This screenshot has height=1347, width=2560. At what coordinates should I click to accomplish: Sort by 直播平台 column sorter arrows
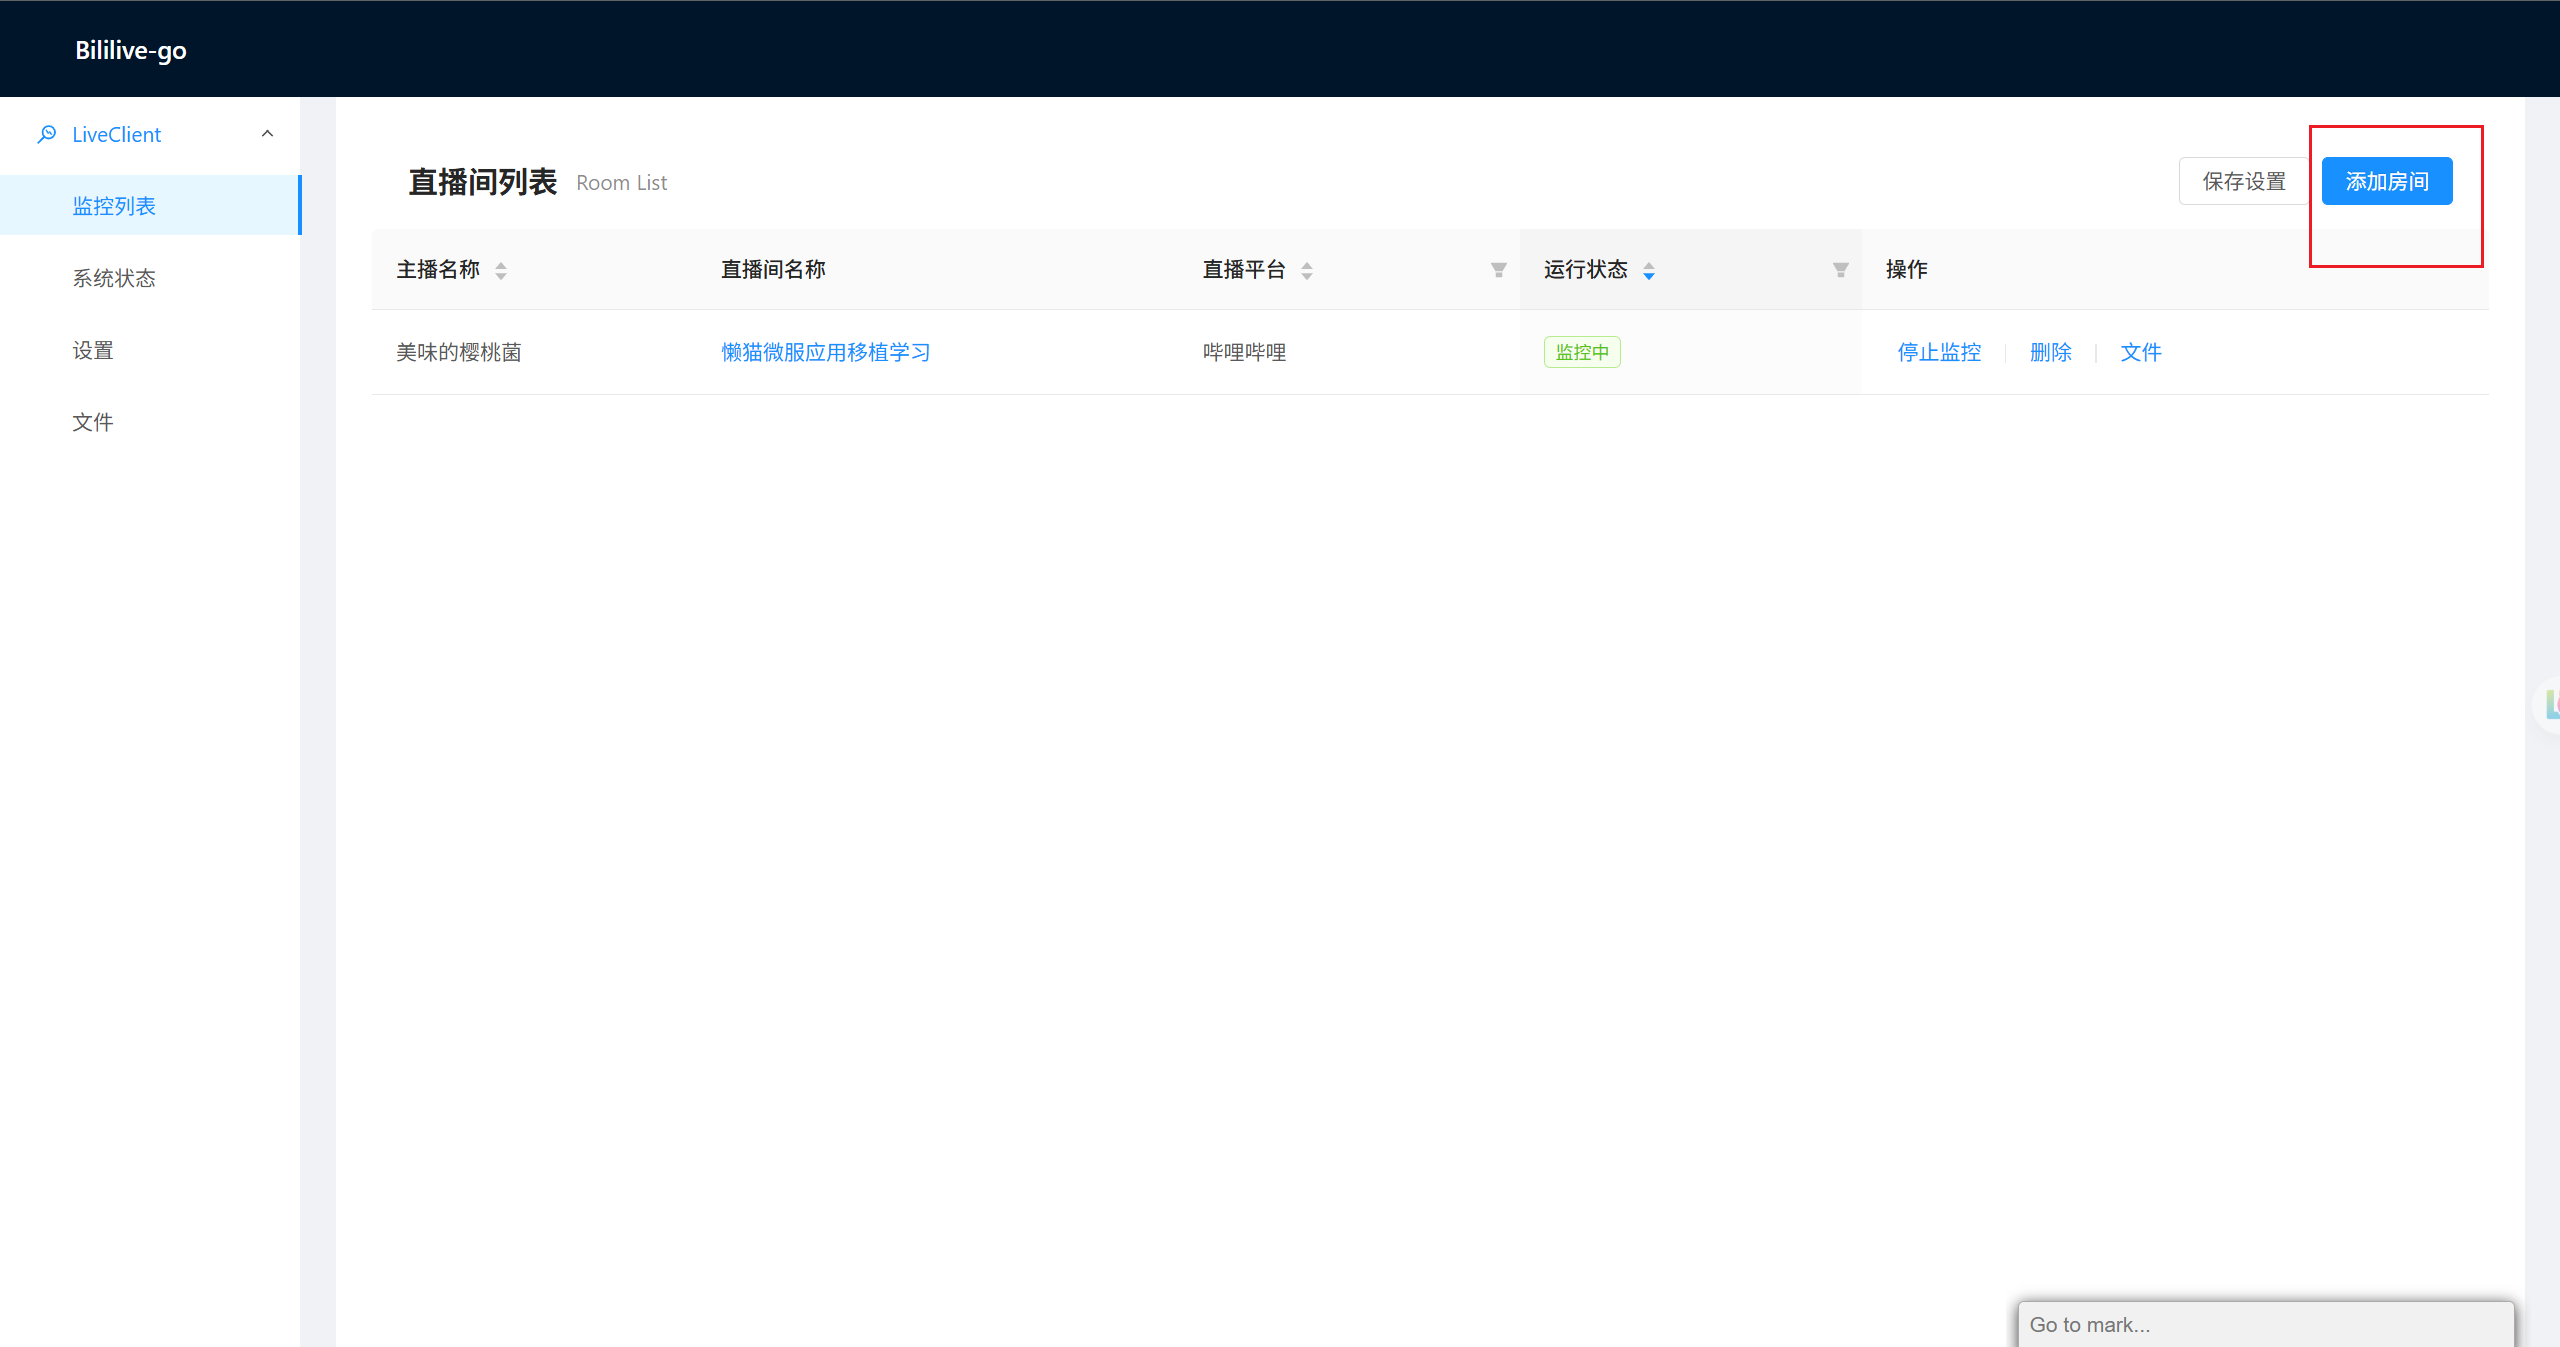tap(1307, 270)
